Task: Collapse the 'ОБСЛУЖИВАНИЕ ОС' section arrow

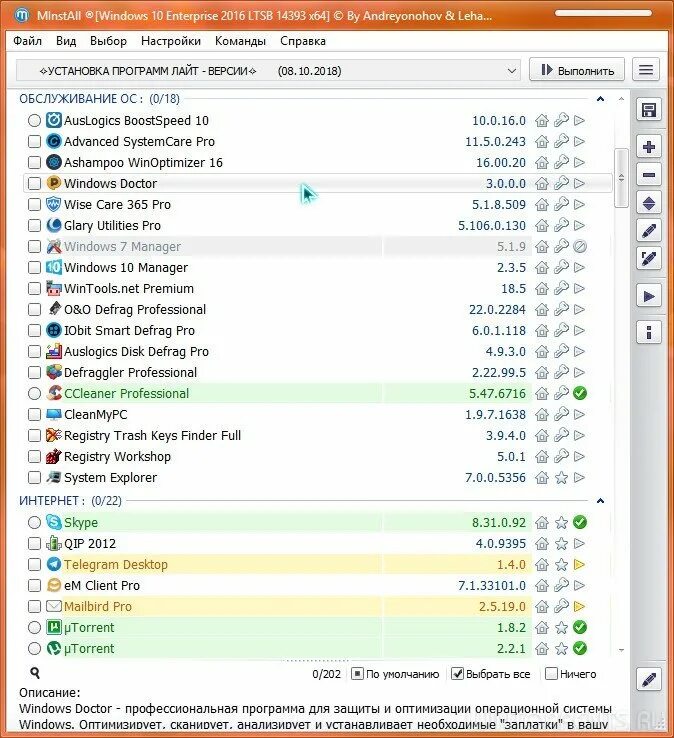Action: (x=600, y=99)
